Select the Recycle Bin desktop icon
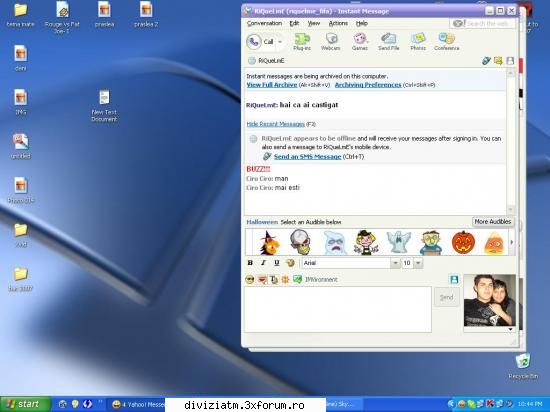This screenshot has height=412, width=550. point(523,366)
